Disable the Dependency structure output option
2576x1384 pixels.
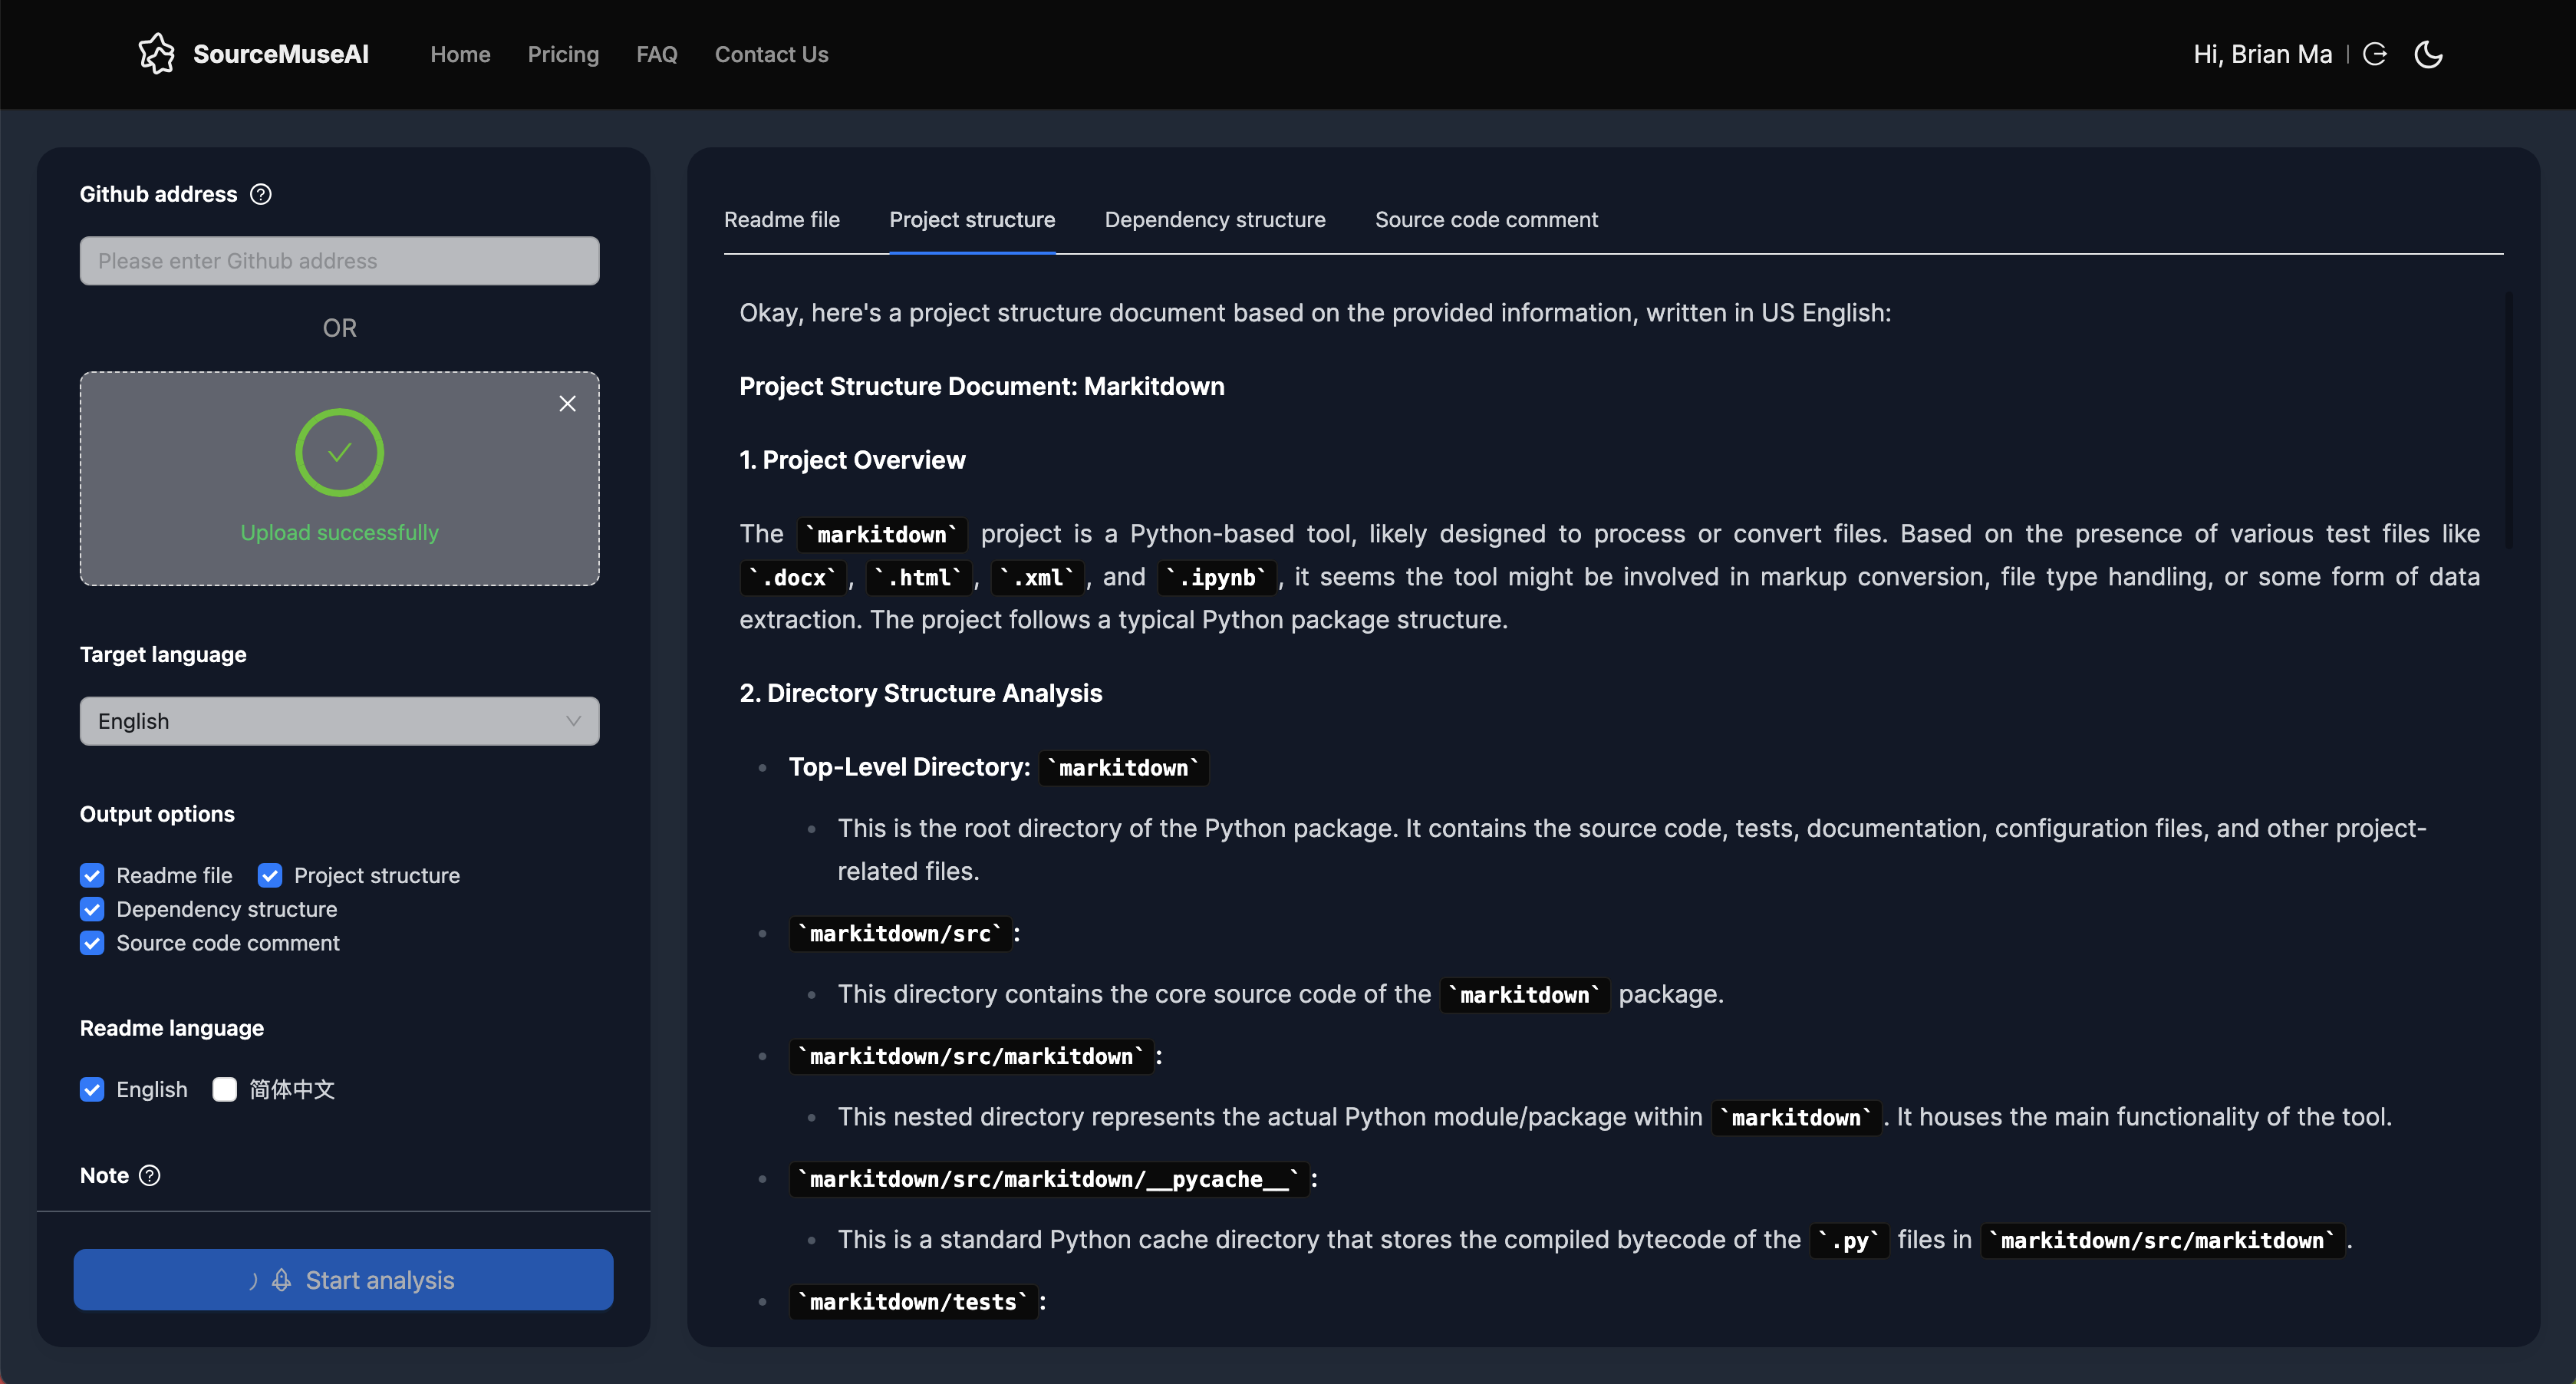[91, 909]
